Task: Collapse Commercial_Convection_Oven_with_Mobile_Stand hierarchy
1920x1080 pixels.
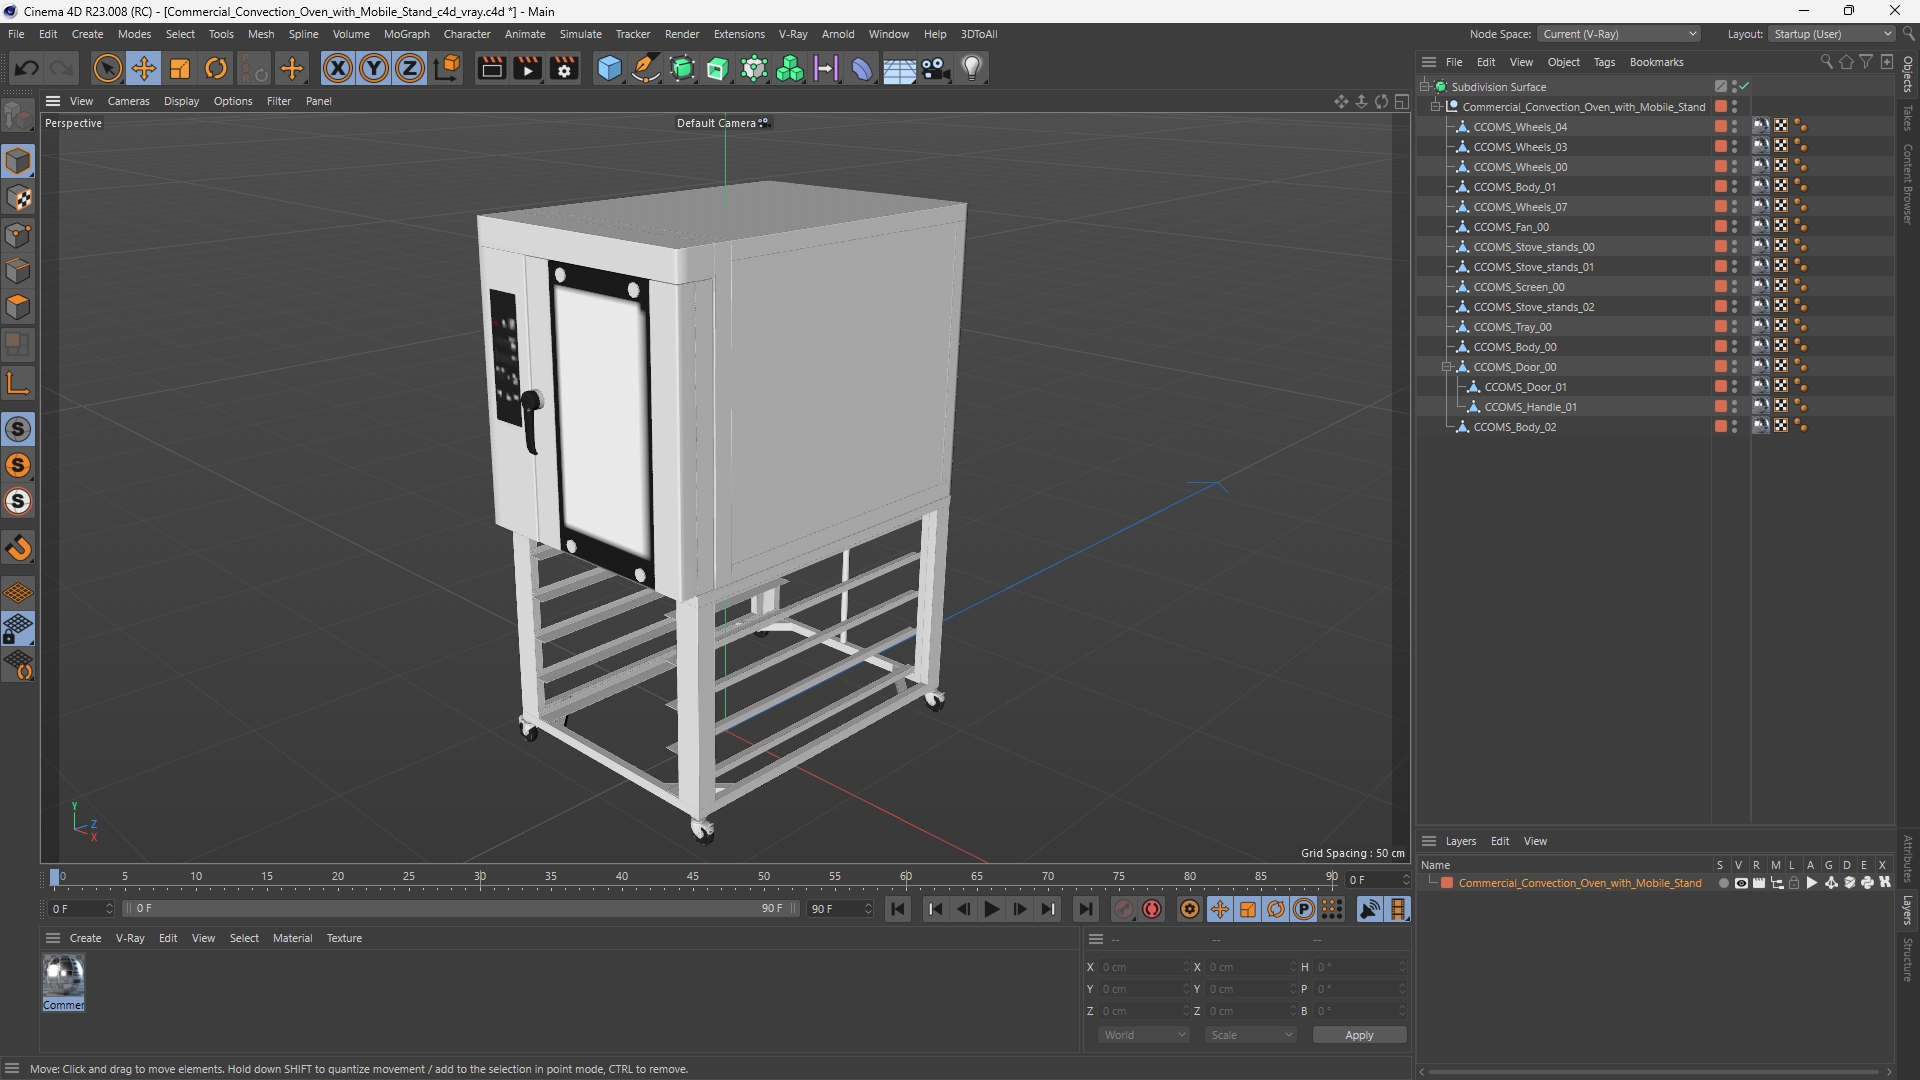Action: point(1436,107)
